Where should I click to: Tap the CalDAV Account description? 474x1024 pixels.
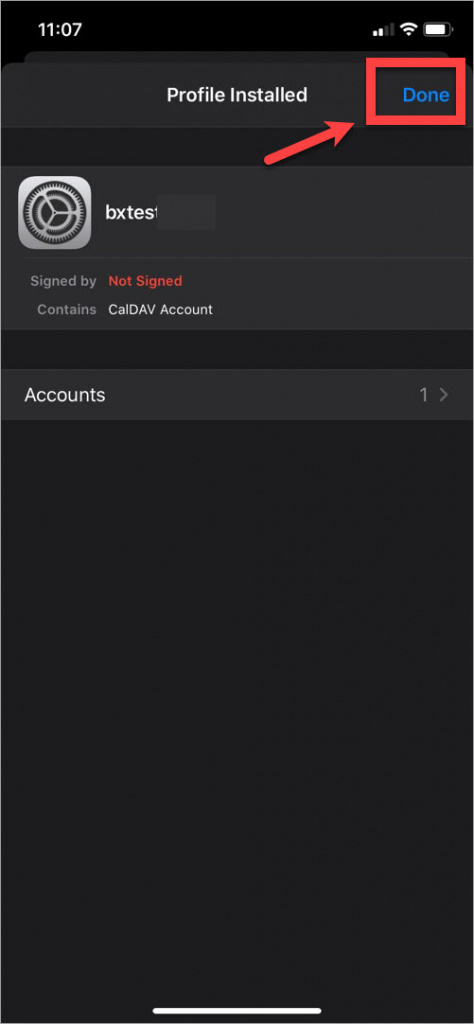click(x=161, y=310)
